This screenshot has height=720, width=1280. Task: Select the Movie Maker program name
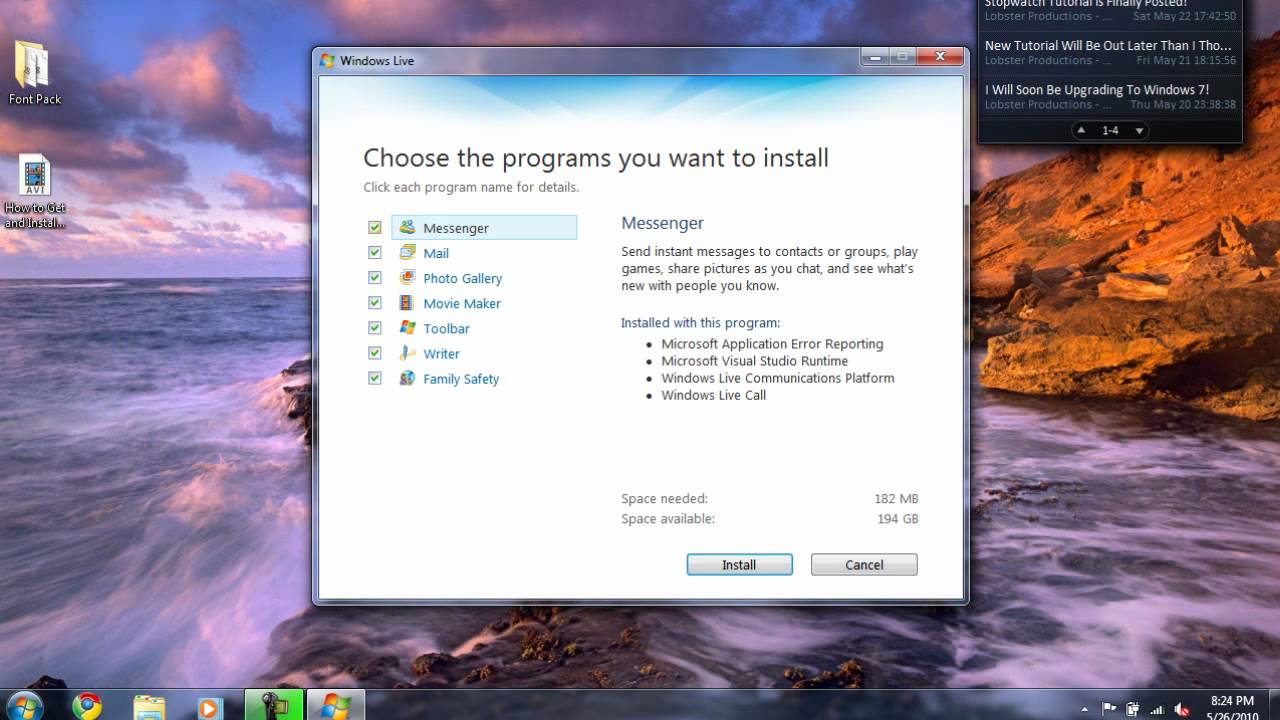pos(462,303)
